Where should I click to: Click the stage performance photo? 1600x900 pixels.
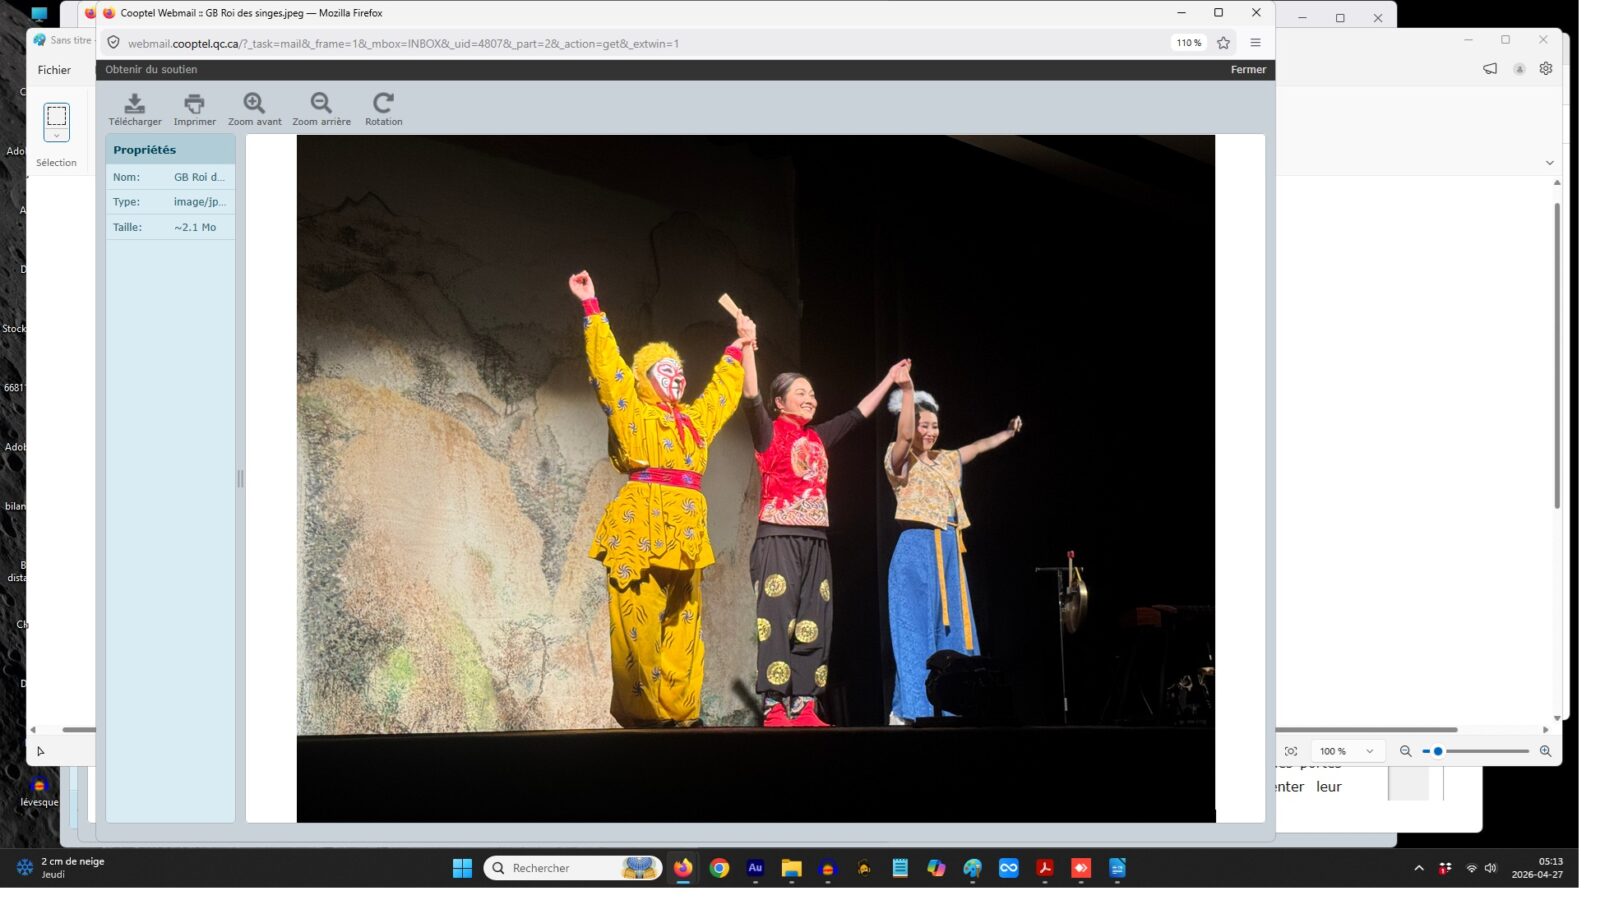[x=756, y=479]
